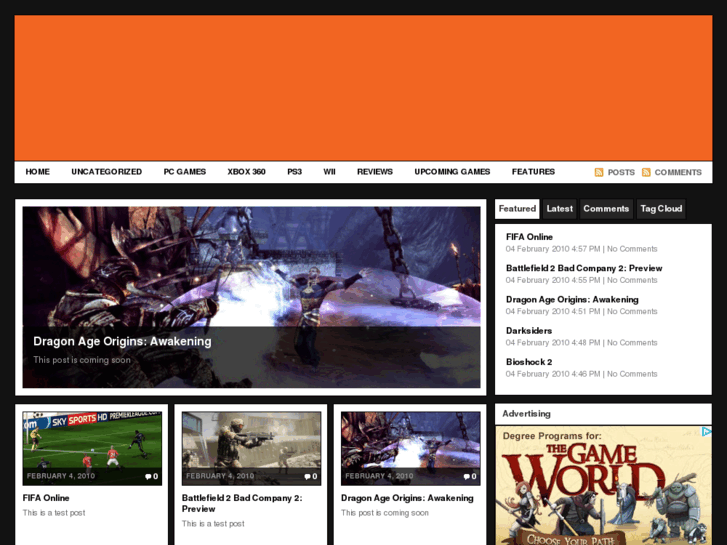This screenshot has height=545, width=727.
Task: Click the small Dragon Age post thumbnail
Action: tap(410, 448)
